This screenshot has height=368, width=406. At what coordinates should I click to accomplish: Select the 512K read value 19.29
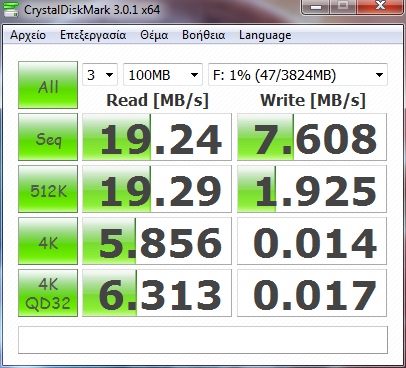click(157, 189)
